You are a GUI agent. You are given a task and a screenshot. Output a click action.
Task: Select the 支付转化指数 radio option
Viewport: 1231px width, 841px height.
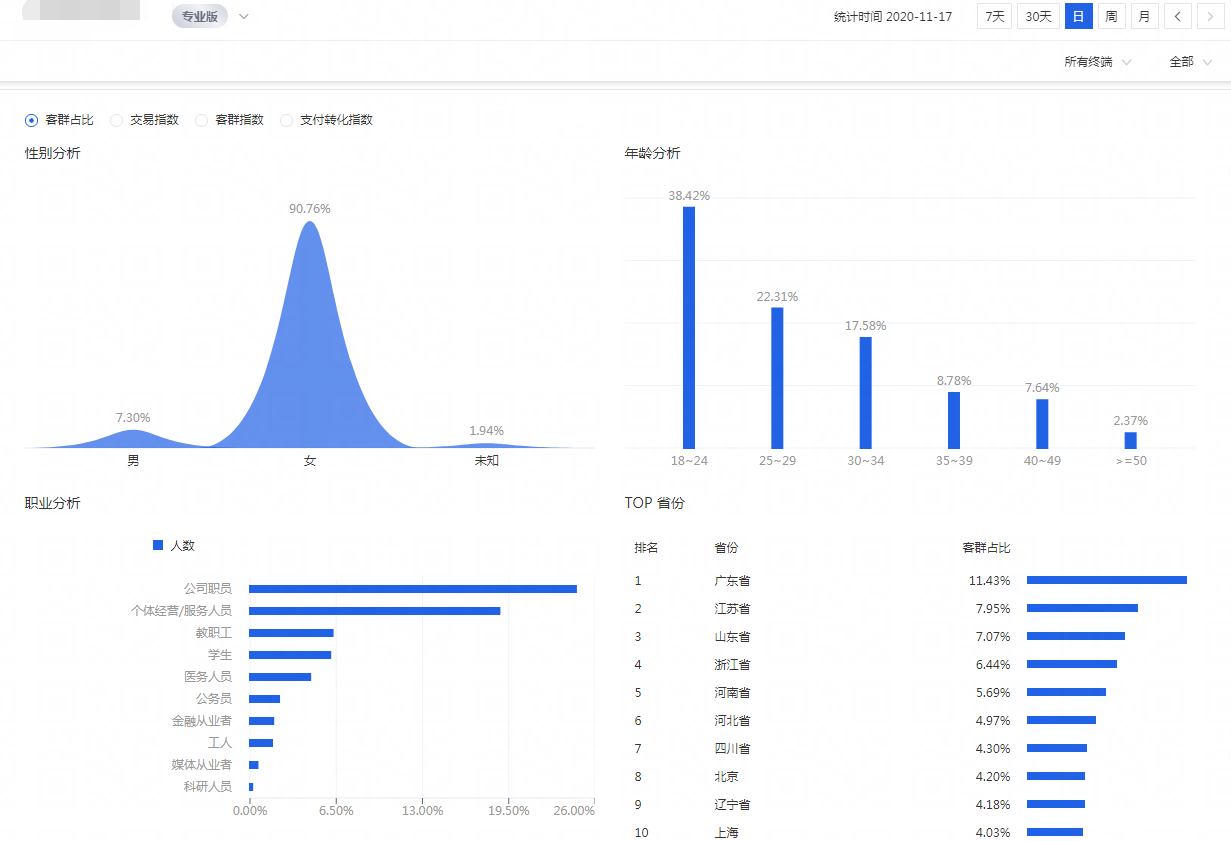tap(287, 120)
